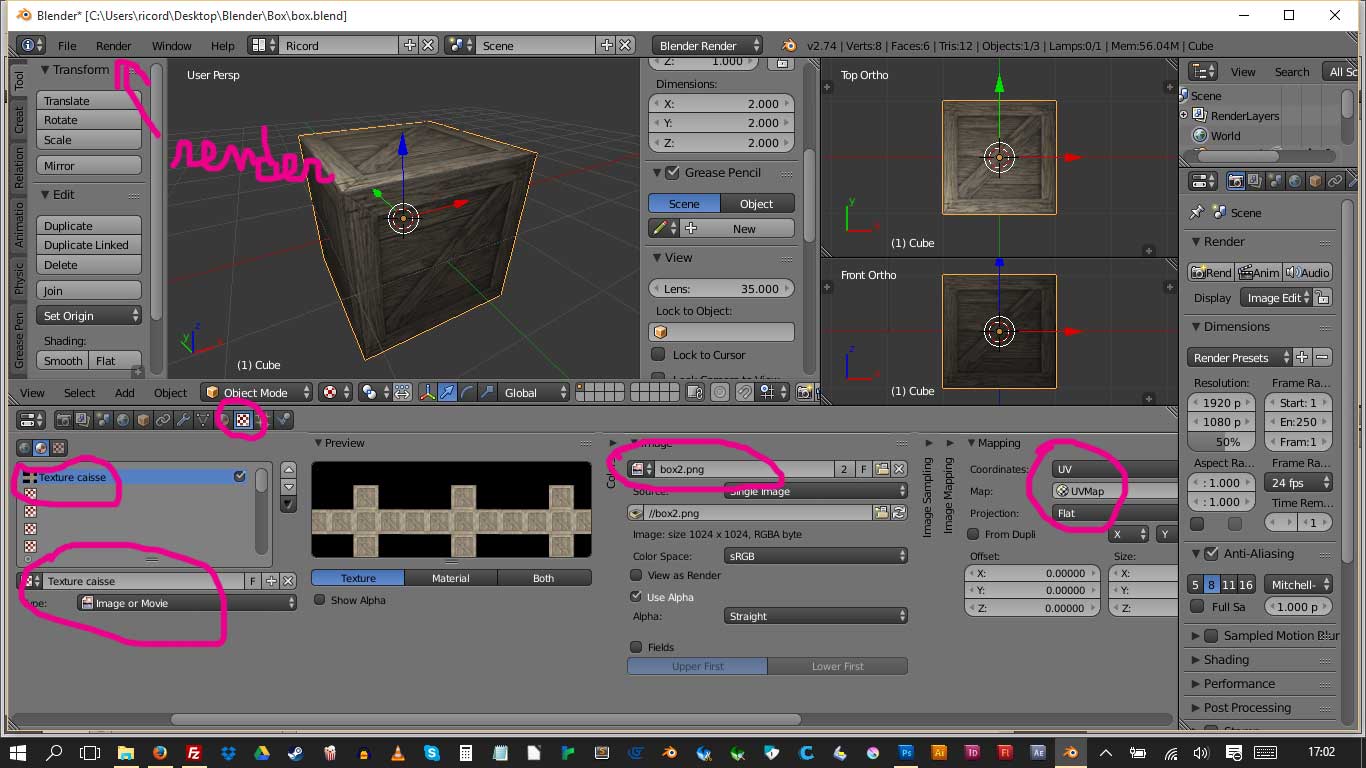The image size is (1366, 768).
Task: Reload the image using the refresh icon
Action: click(899, 513)
